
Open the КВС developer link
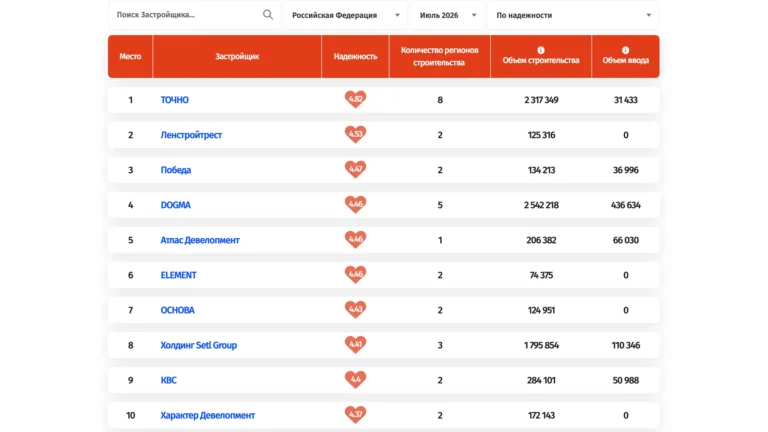168,381
